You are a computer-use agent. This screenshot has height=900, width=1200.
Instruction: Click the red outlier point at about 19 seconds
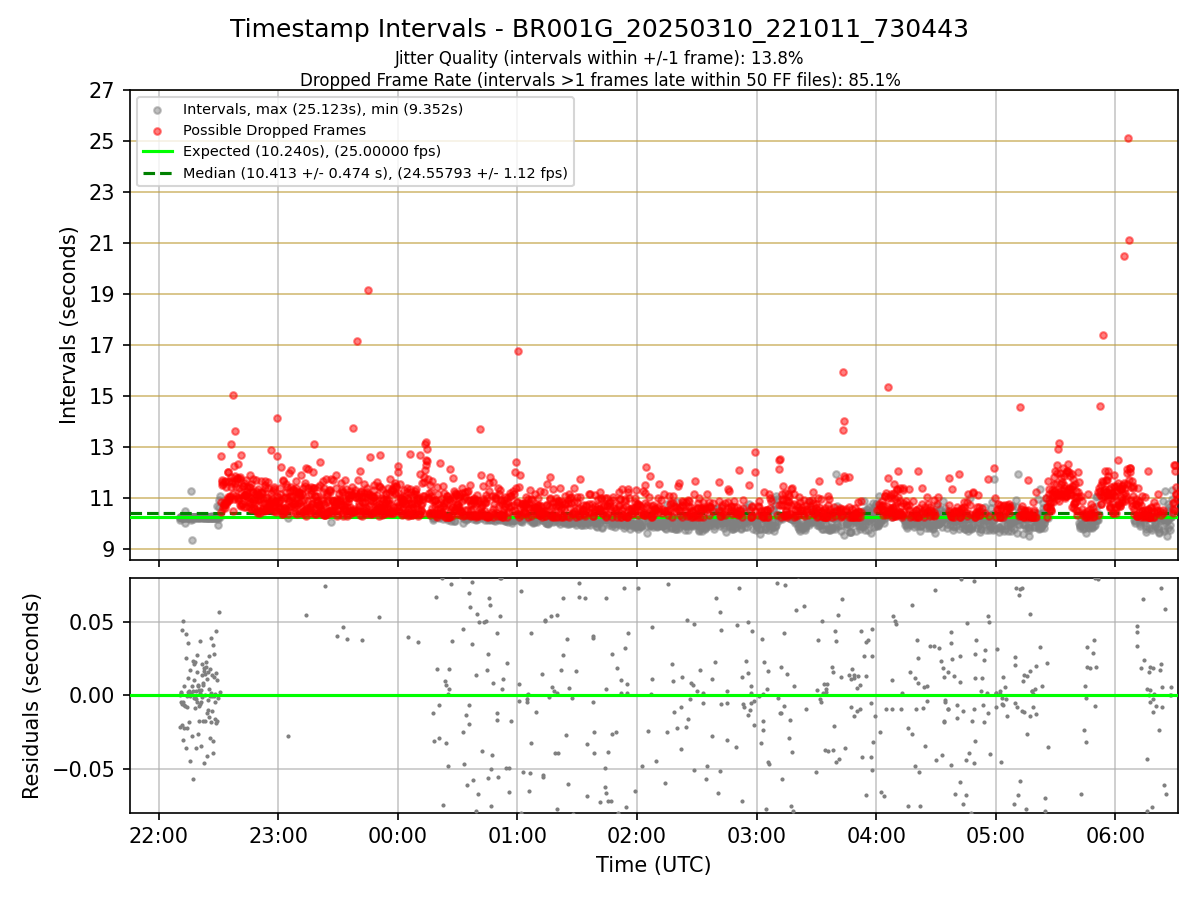tap(368, 290)
